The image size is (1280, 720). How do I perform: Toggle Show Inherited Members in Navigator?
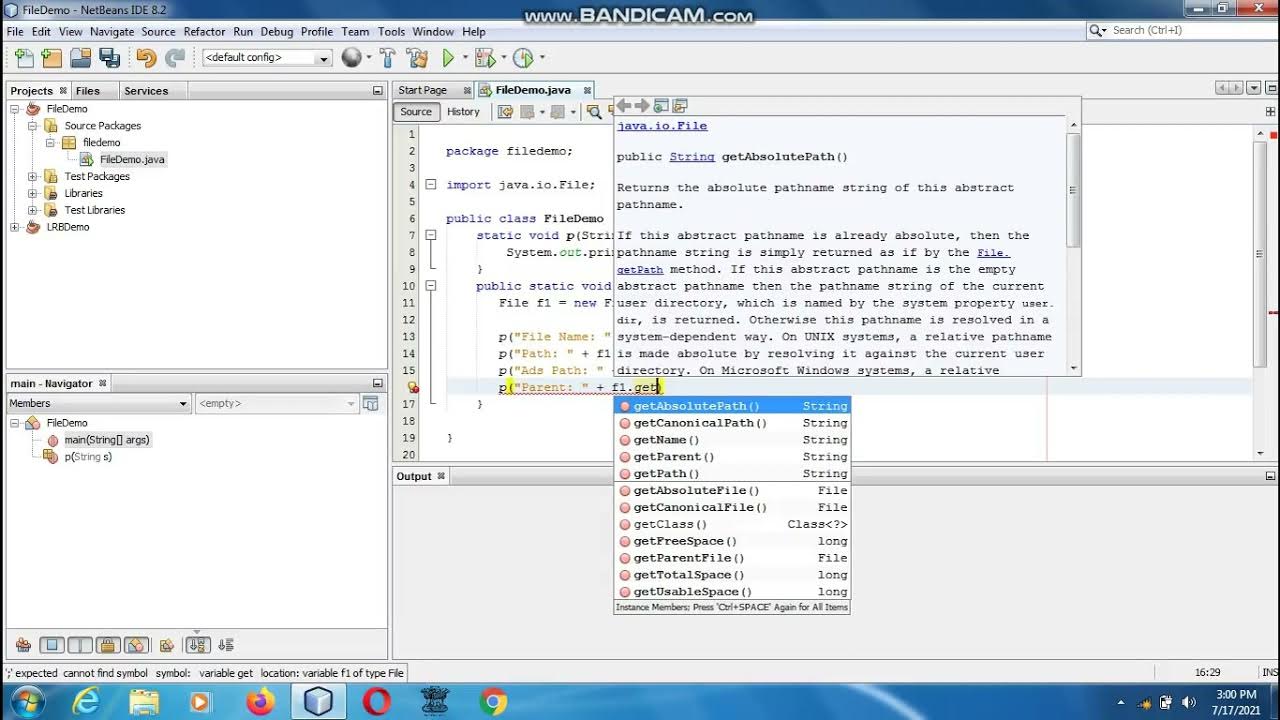(23, 645)
